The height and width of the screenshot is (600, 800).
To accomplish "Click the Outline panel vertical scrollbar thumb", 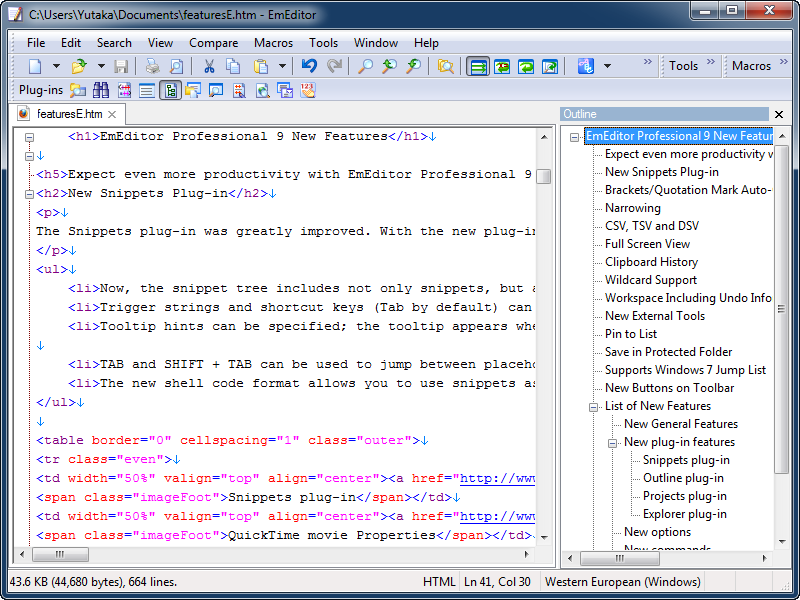I will pos(781,308).
